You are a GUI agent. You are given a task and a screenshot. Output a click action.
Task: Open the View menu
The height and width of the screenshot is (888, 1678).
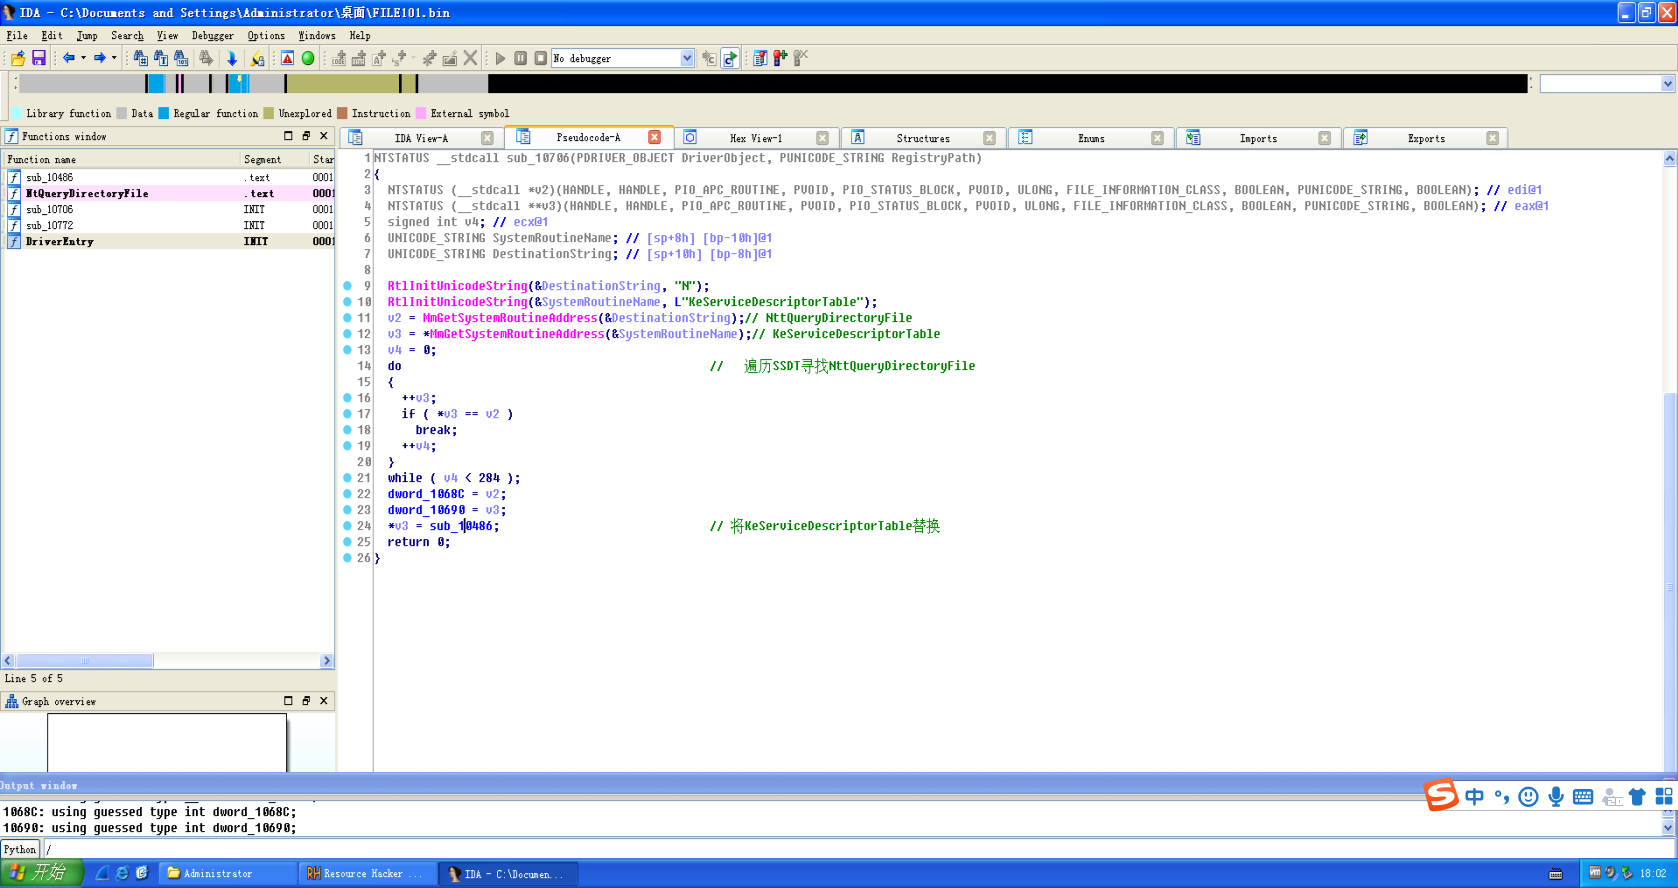pyautogui.click(x=167, y=35)
